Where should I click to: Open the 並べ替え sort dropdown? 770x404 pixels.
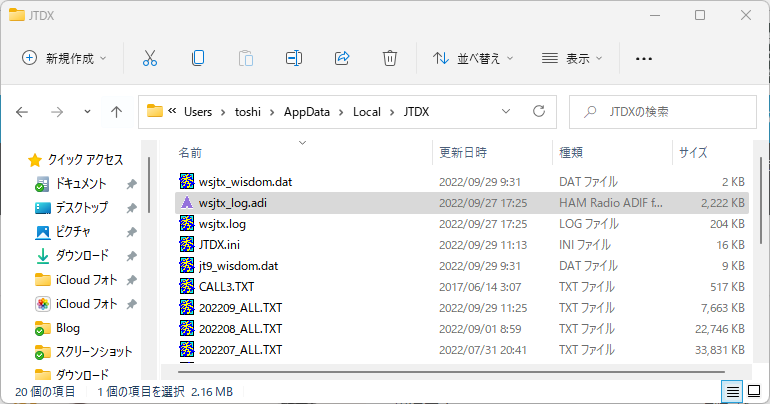click(473, 58)
